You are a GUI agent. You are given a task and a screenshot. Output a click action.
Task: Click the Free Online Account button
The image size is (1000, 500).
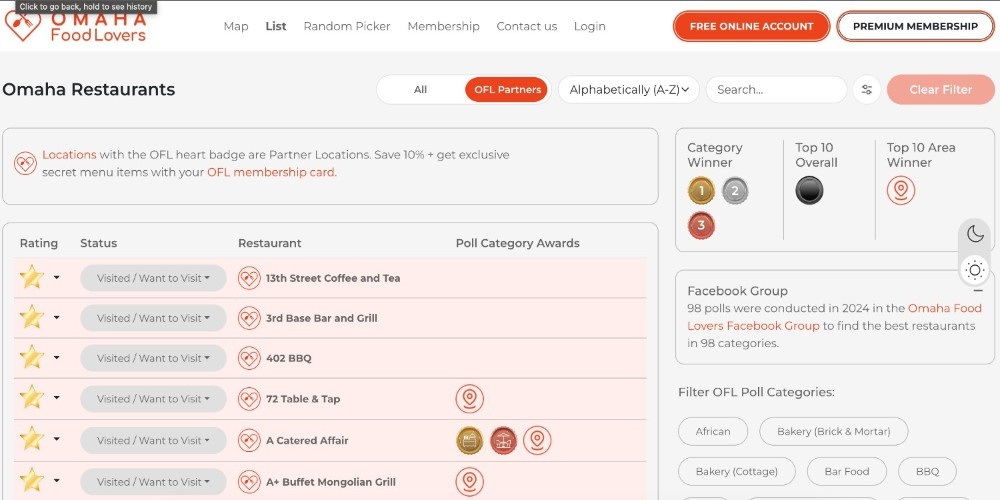tap(751, 26)
